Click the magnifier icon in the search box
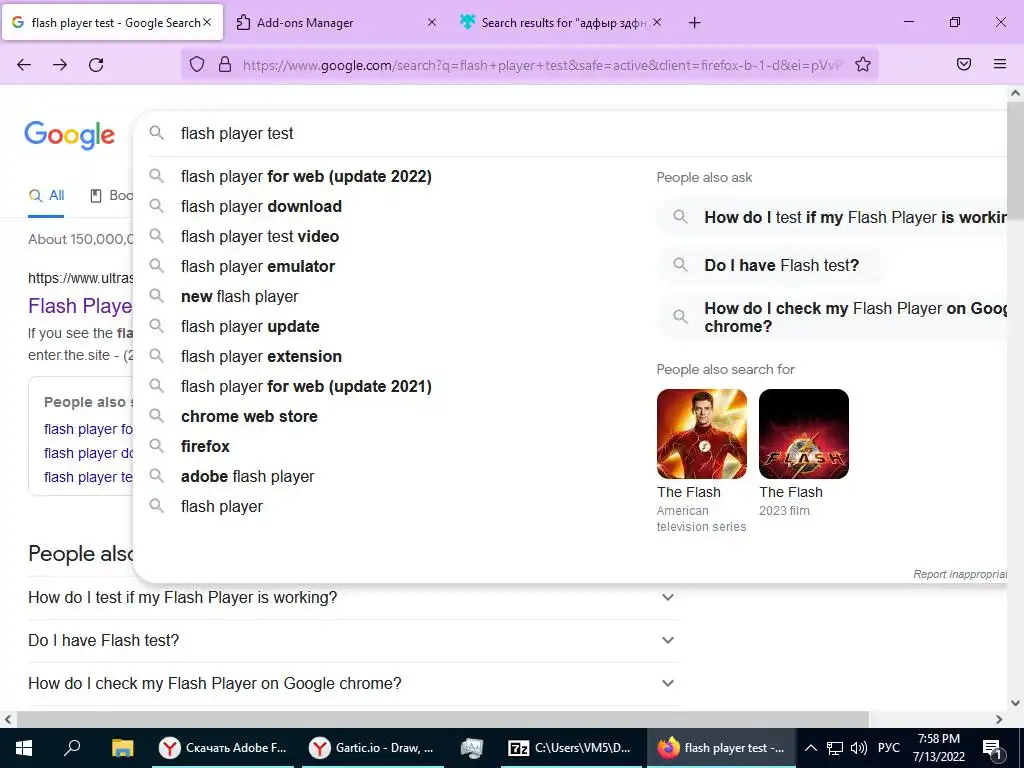1024x768 pixels. click(156, 133)
